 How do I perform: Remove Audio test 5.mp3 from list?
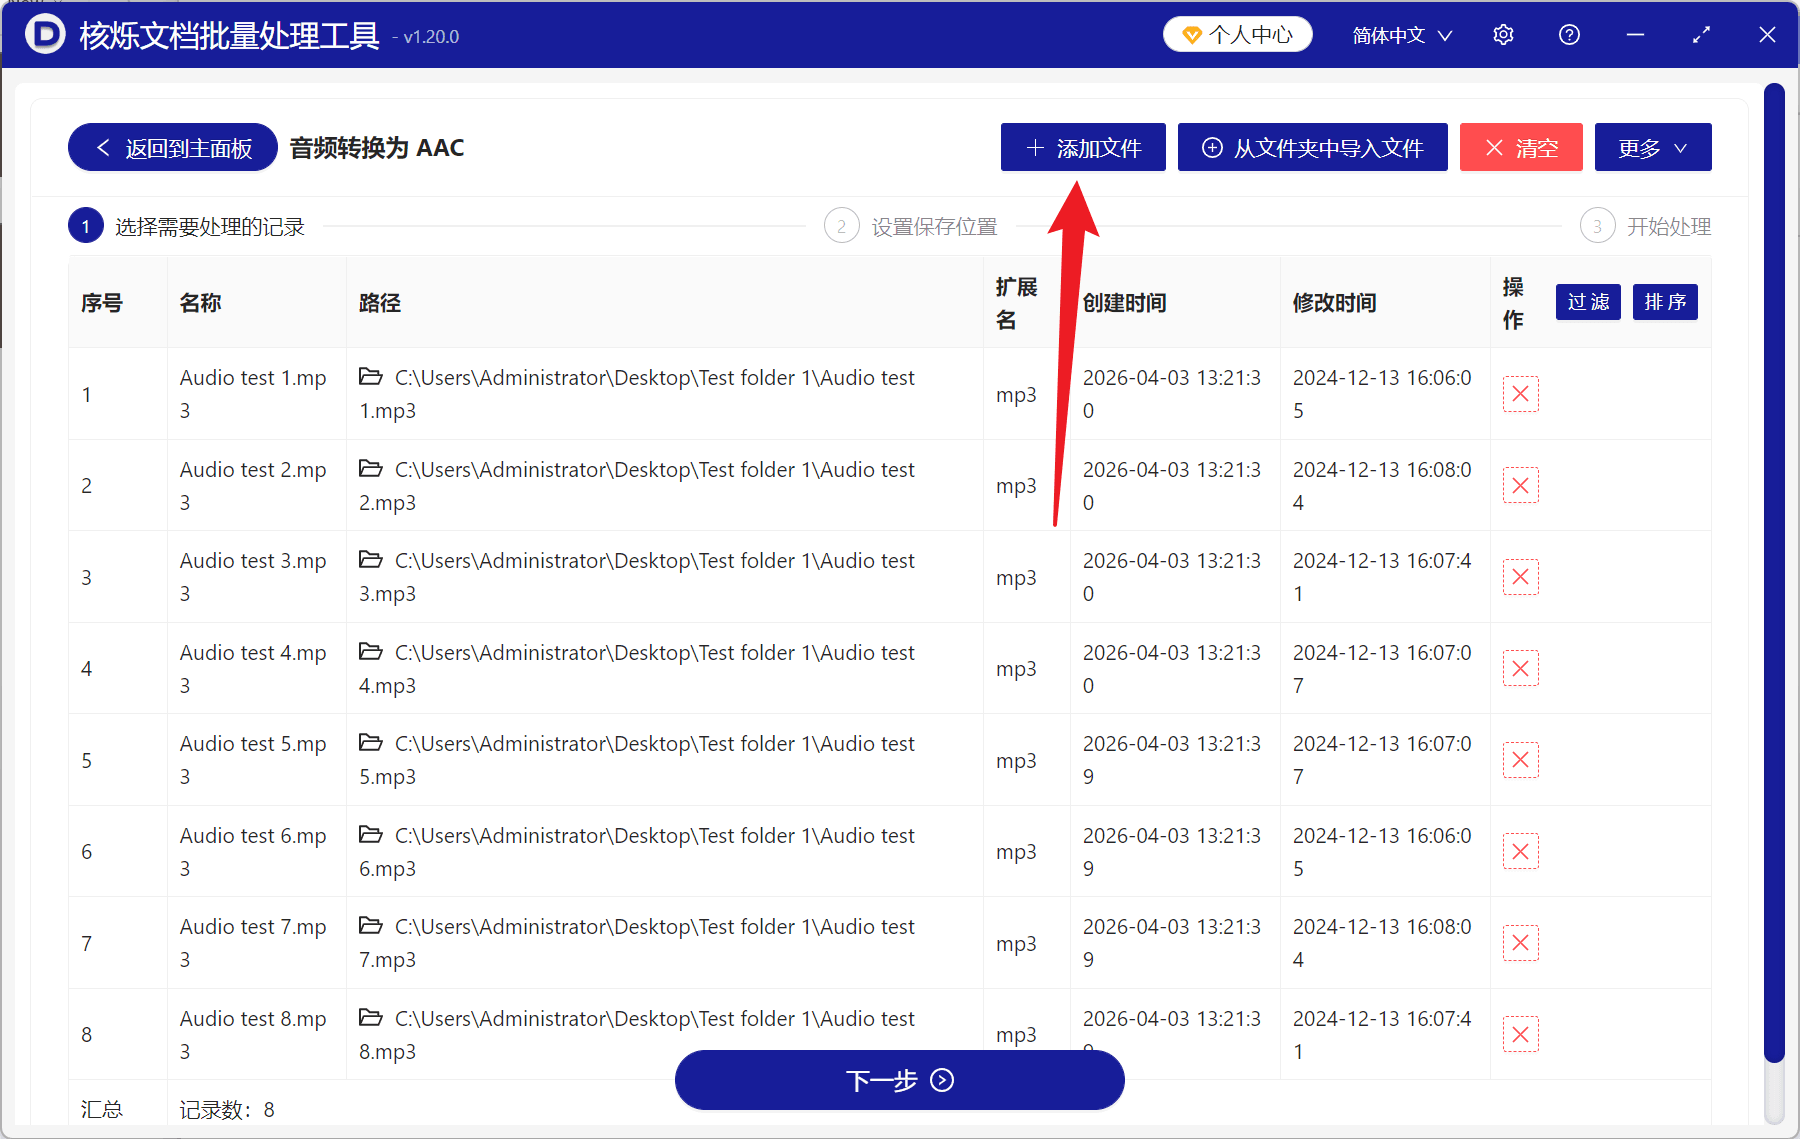pyautogui.click(x=1520, y=760)
